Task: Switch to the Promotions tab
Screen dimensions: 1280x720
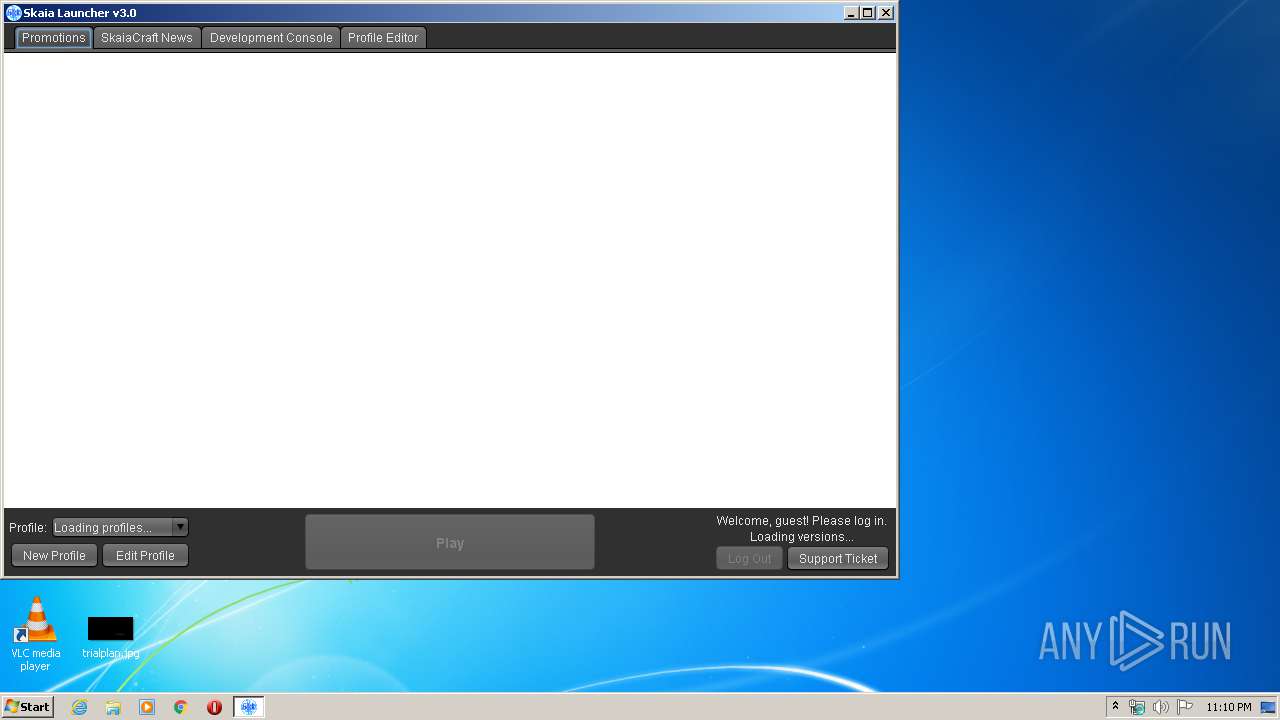Action: click(x=54, y=38)
